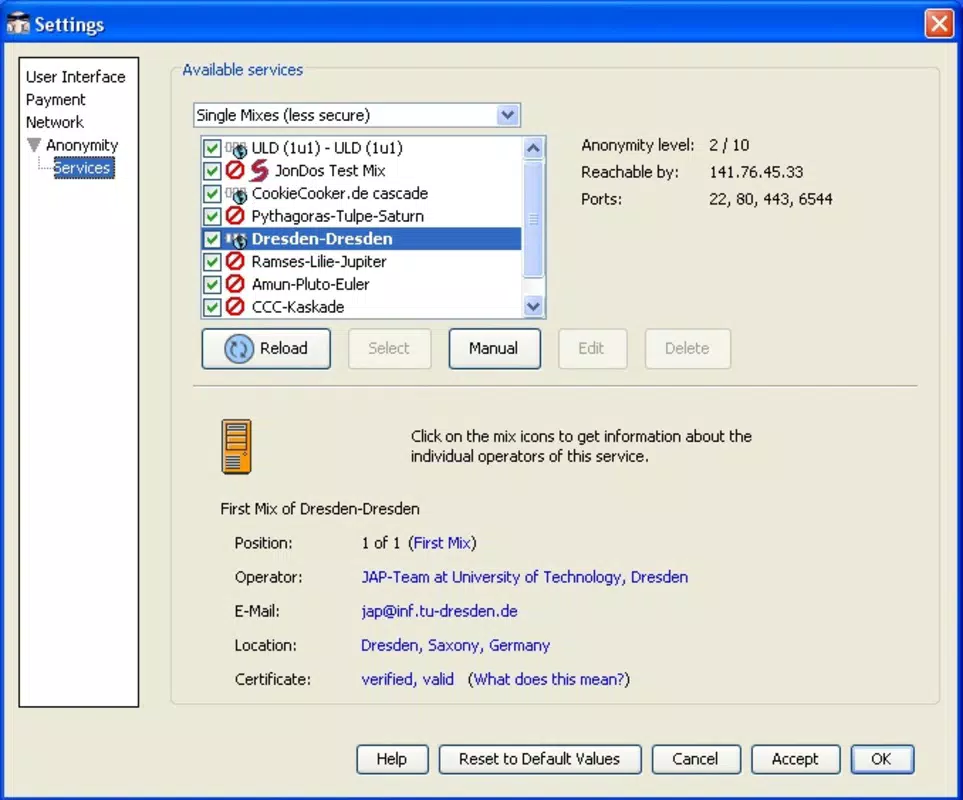Select the JonDos Test Mix row
Viewport: 963px width, 800px height.
(x=361, y=171)
